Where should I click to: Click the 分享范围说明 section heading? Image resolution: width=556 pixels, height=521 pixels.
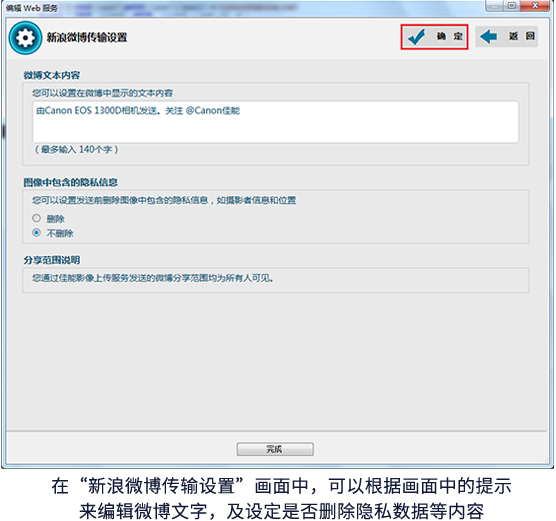52,260
